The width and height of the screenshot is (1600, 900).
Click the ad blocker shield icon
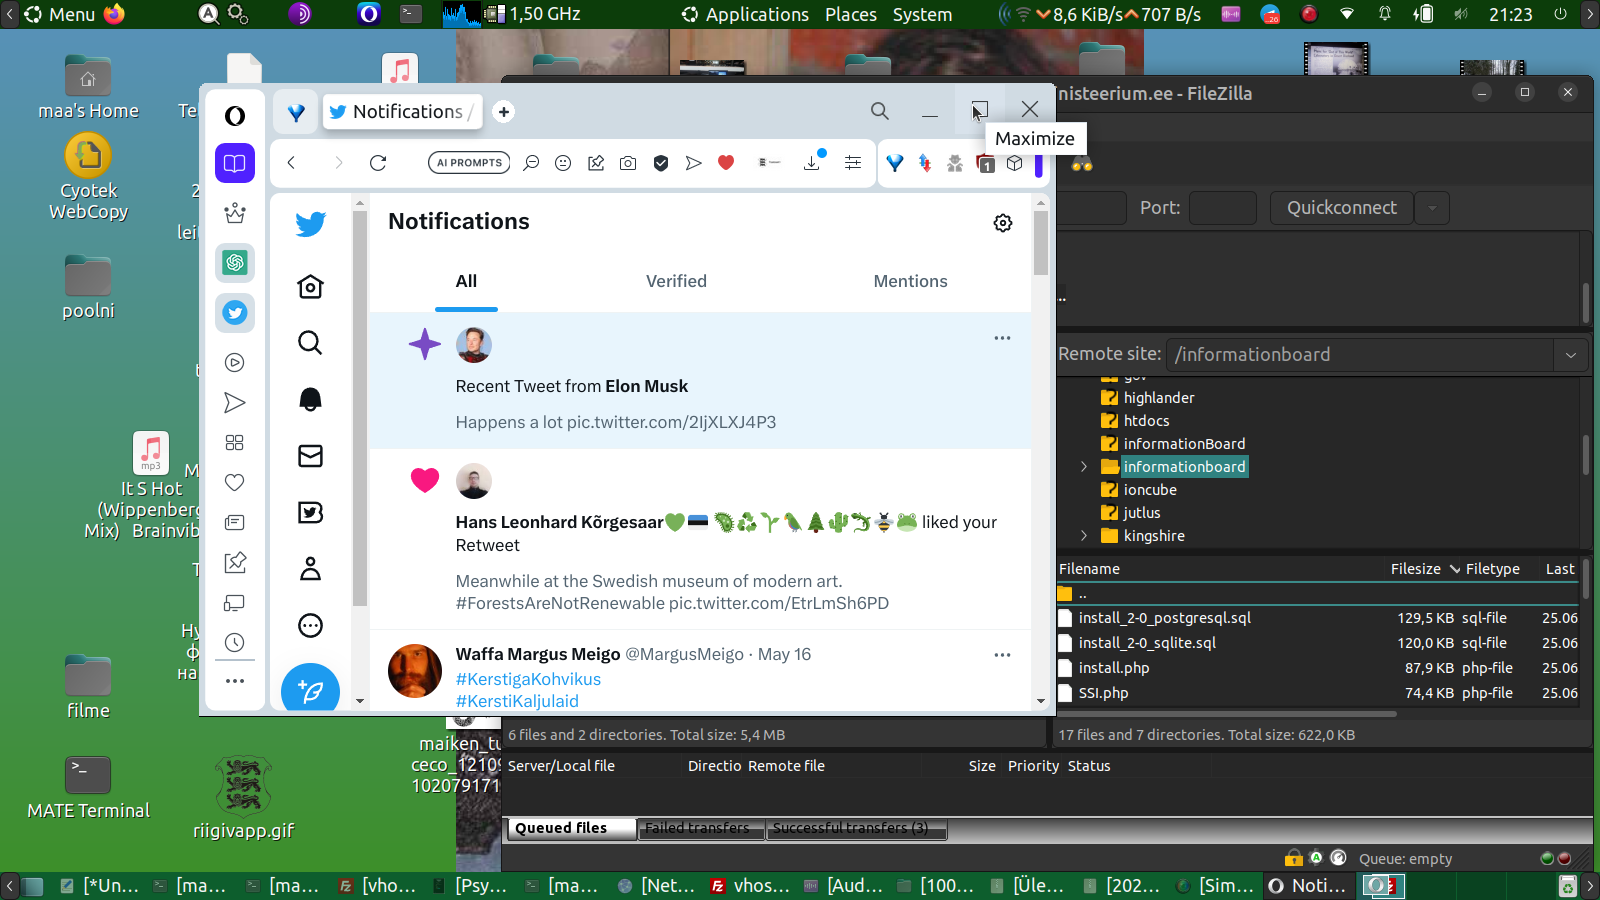661,163
